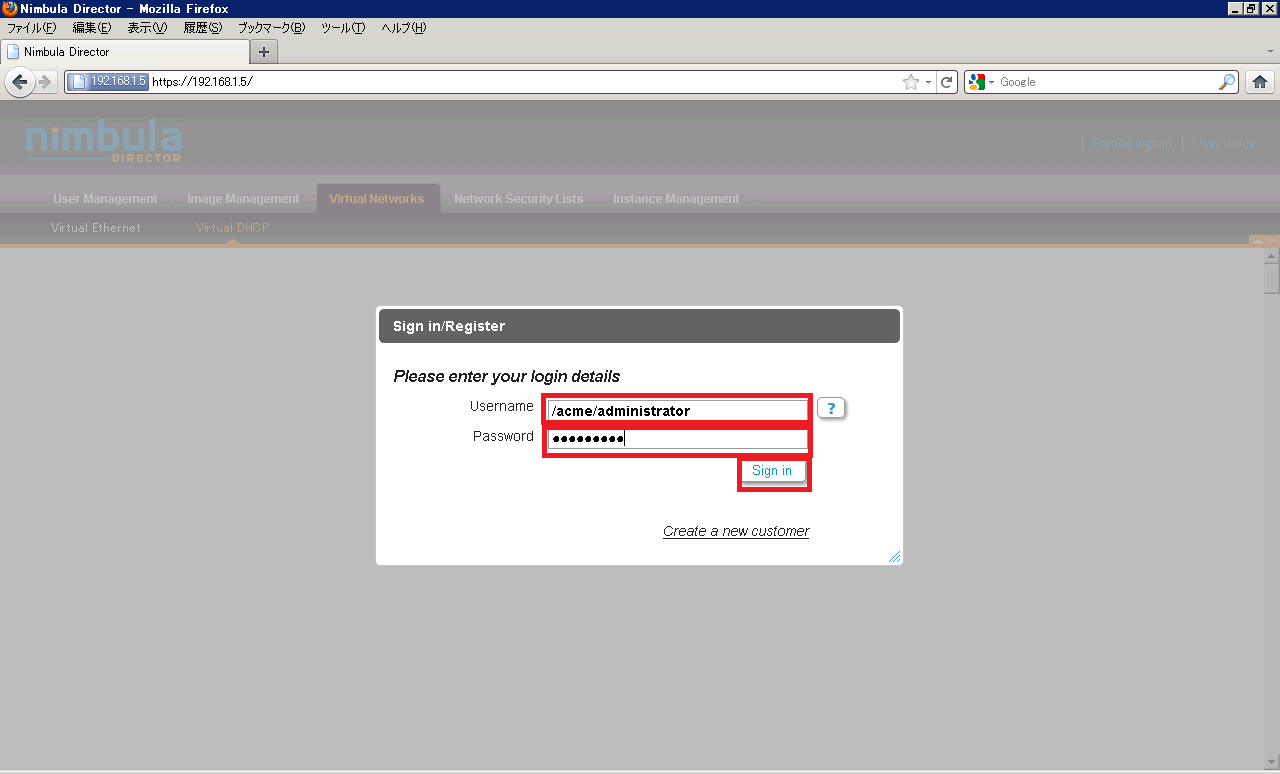Switch to the User Management tab

click(105, 199)
